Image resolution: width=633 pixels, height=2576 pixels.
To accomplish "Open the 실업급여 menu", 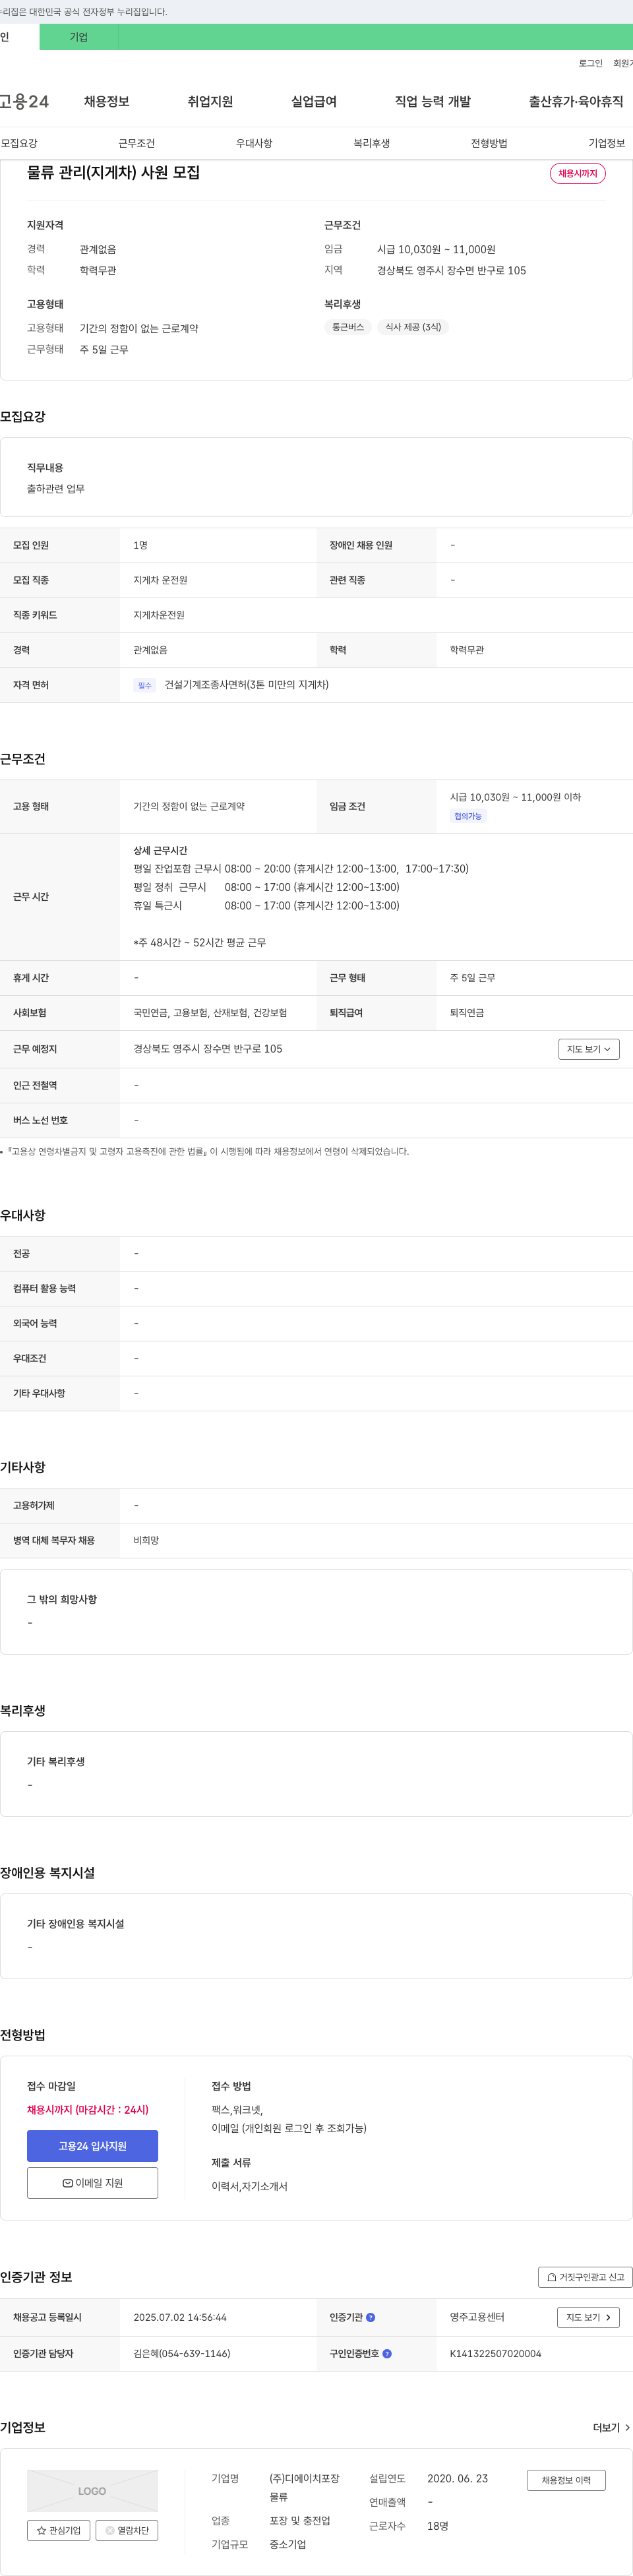I will (x=314, y=102).
